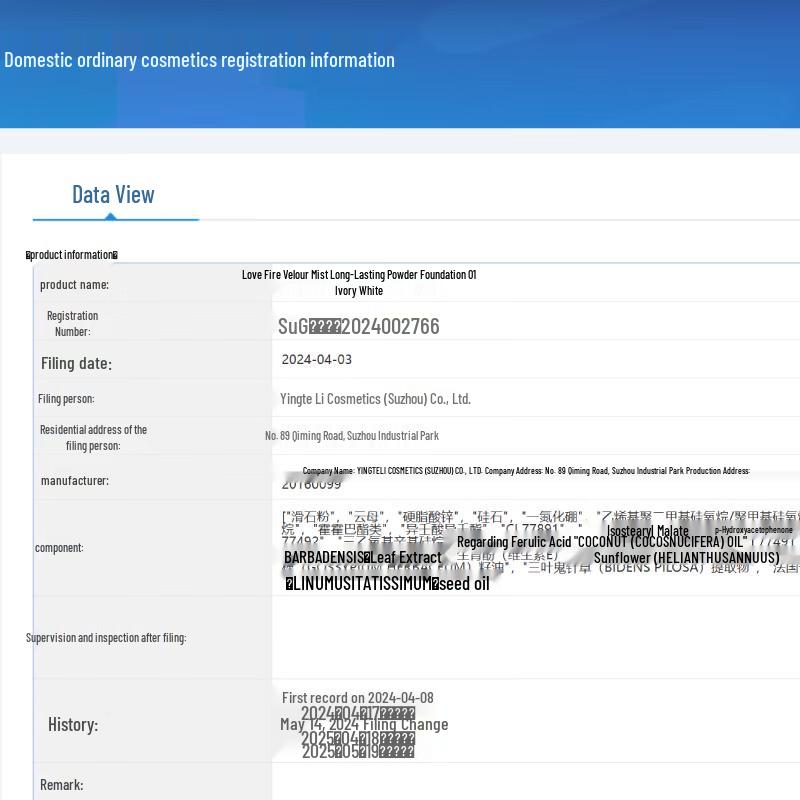Image resolution: width=800 pixels, height=800 pixels.
Task: Click the 'component:' label
Action: click(59, 548)
